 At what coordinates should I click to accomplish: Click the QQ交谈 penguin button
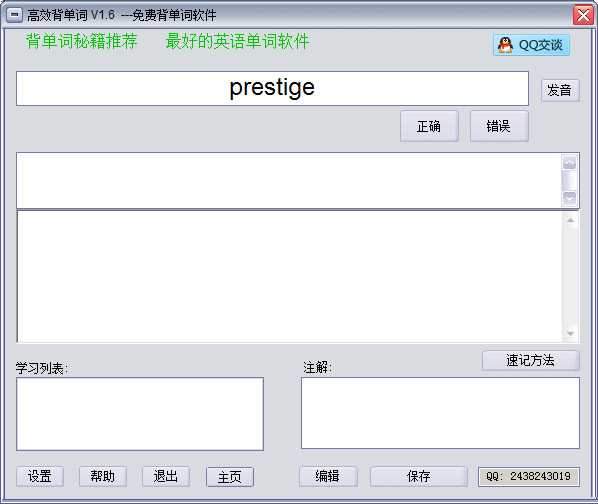(531, 45)
